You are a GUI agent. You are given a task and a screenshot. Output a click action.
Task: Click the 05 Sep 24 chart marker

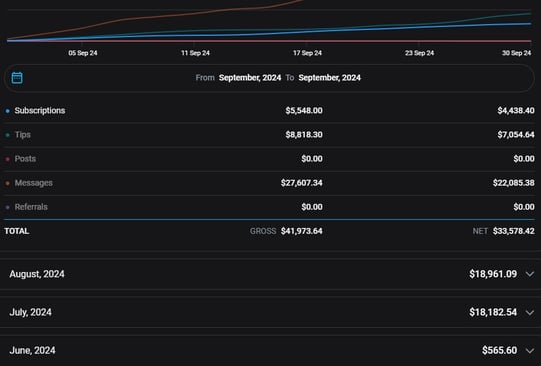(x=83, y=53)
